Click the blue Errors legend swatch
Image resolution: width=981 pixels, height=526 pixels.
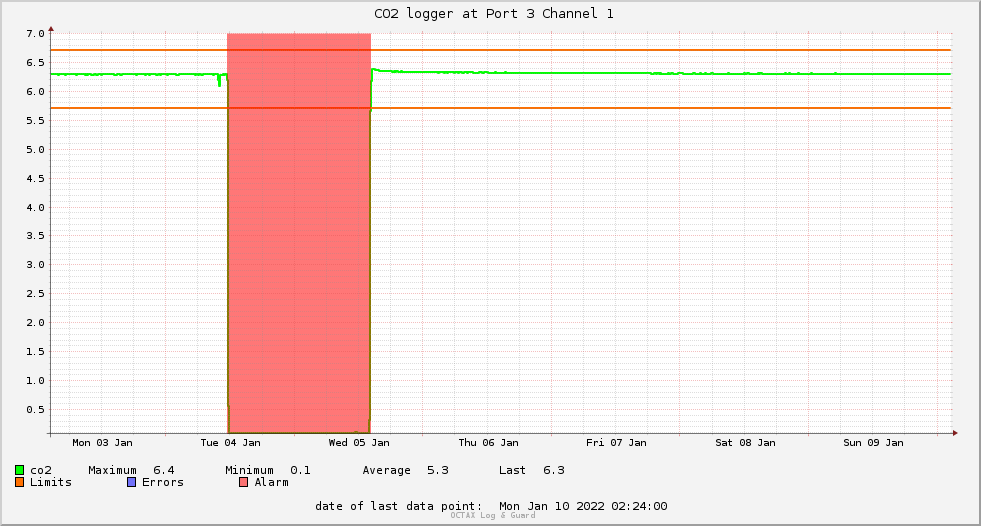coord(131,482)
